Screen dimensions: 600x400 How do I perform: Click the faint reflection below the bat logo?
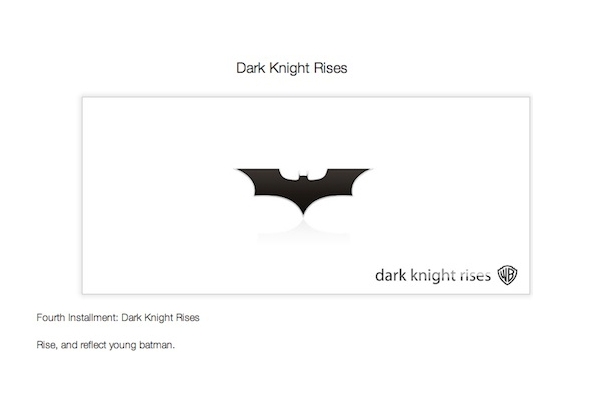coord(303,231)
